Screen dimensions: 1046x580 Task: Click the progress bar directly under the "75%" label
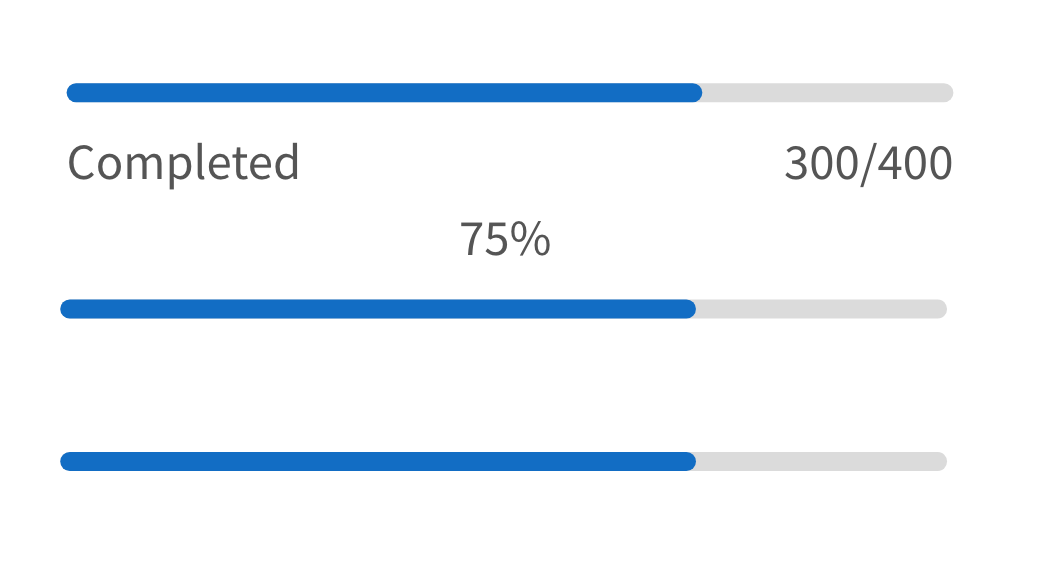504,309
